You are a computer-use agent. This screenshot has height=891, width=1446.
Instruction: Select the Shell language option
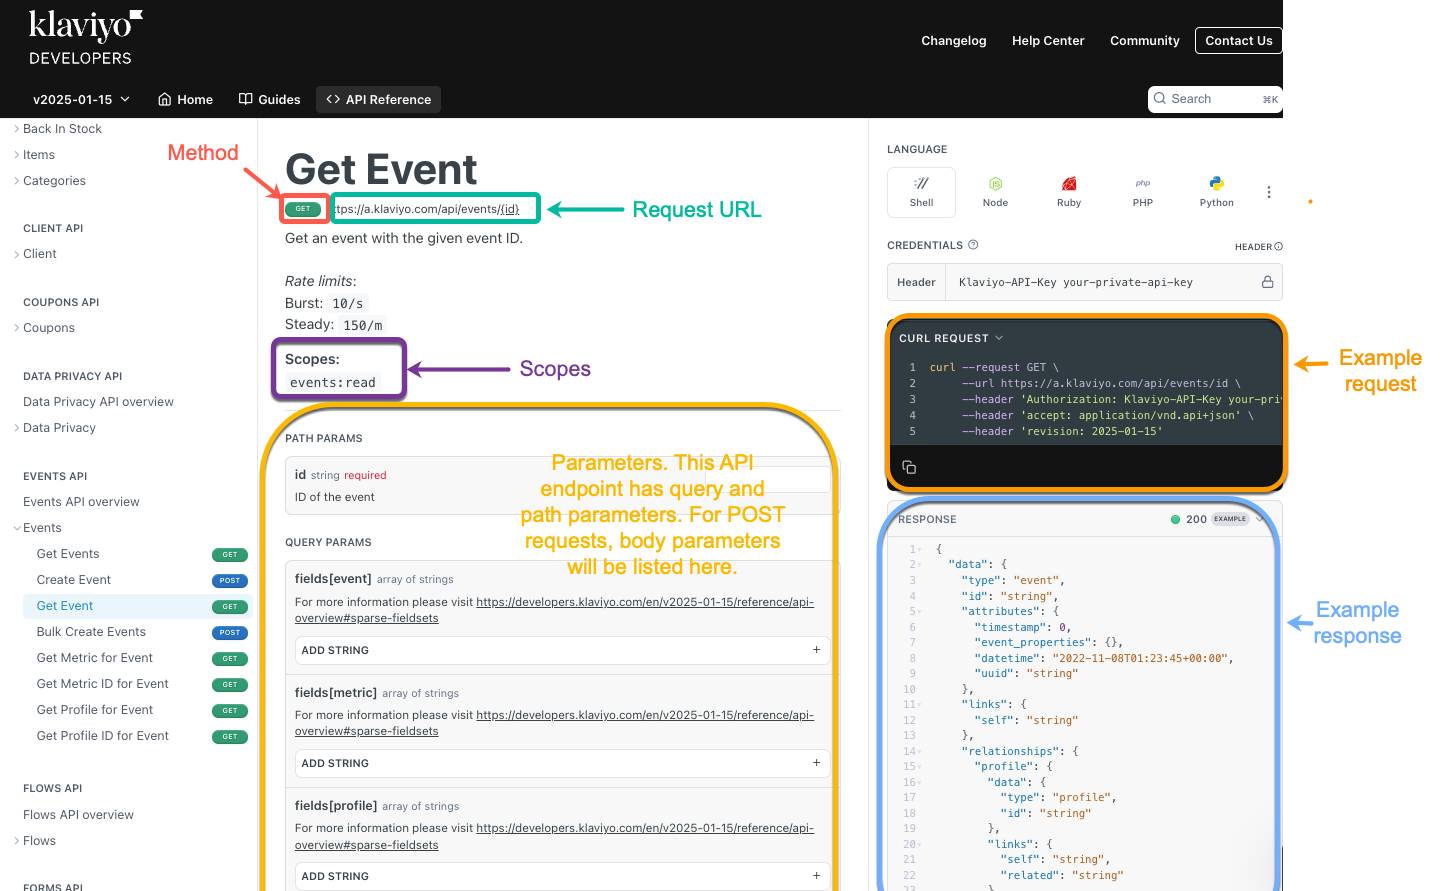[921, 192]
